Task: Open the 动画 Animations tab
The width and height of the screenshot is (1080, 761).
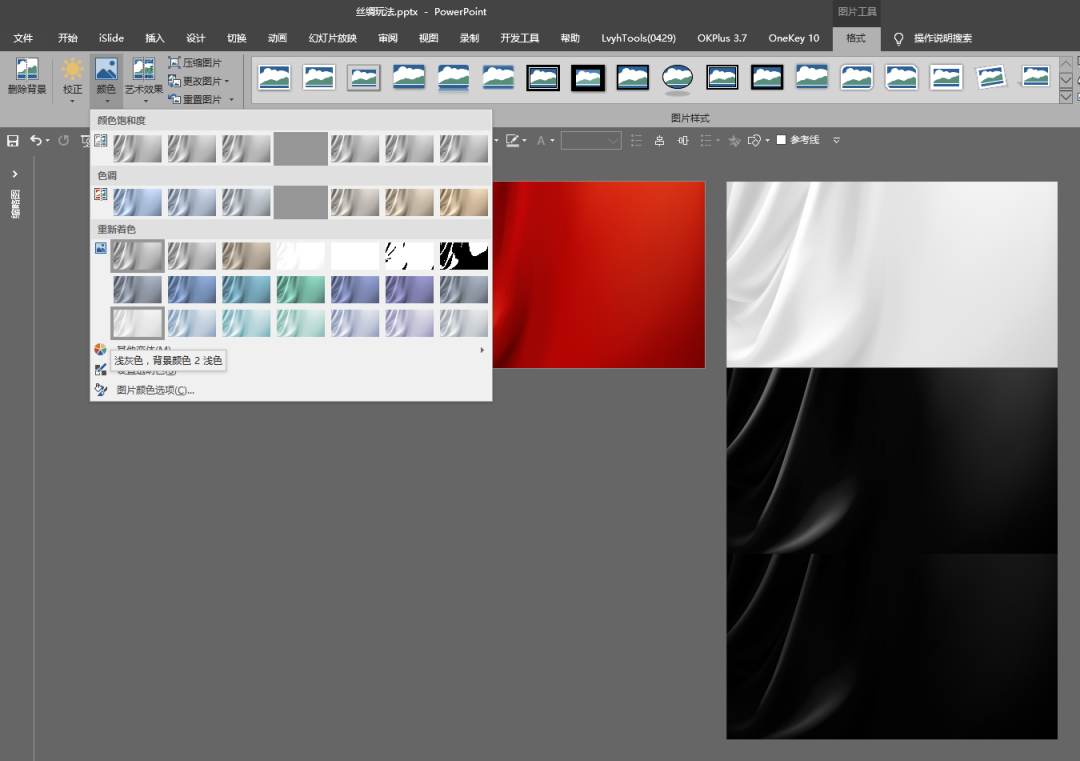Action: (277, 39)
